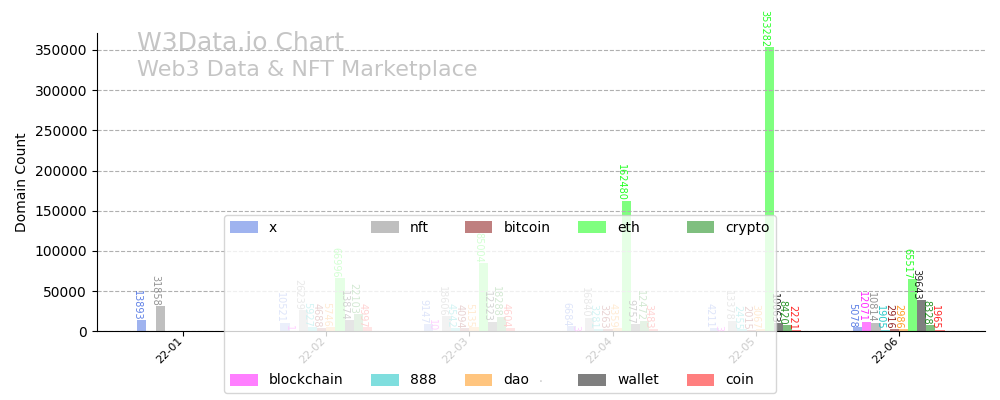This screenshot has width=1000, height=400.
Task: Select the crypto legend swatch
Action: pyautogui.click(x=701, y=227)
